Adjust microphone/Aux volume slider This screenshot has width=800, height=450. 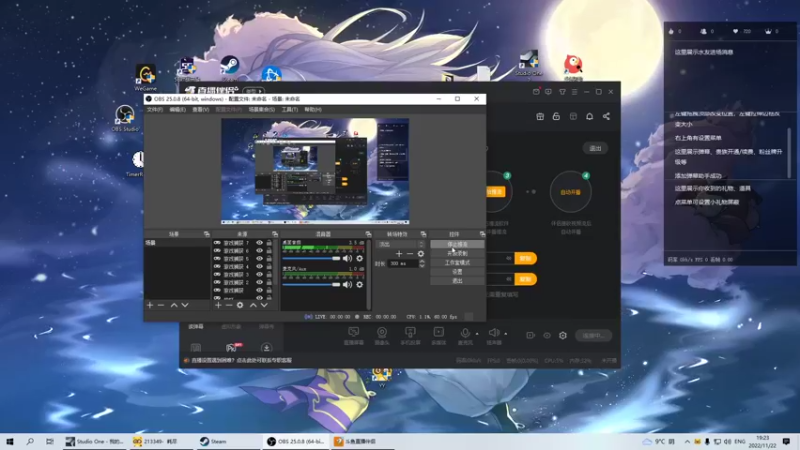click(311, 284)
